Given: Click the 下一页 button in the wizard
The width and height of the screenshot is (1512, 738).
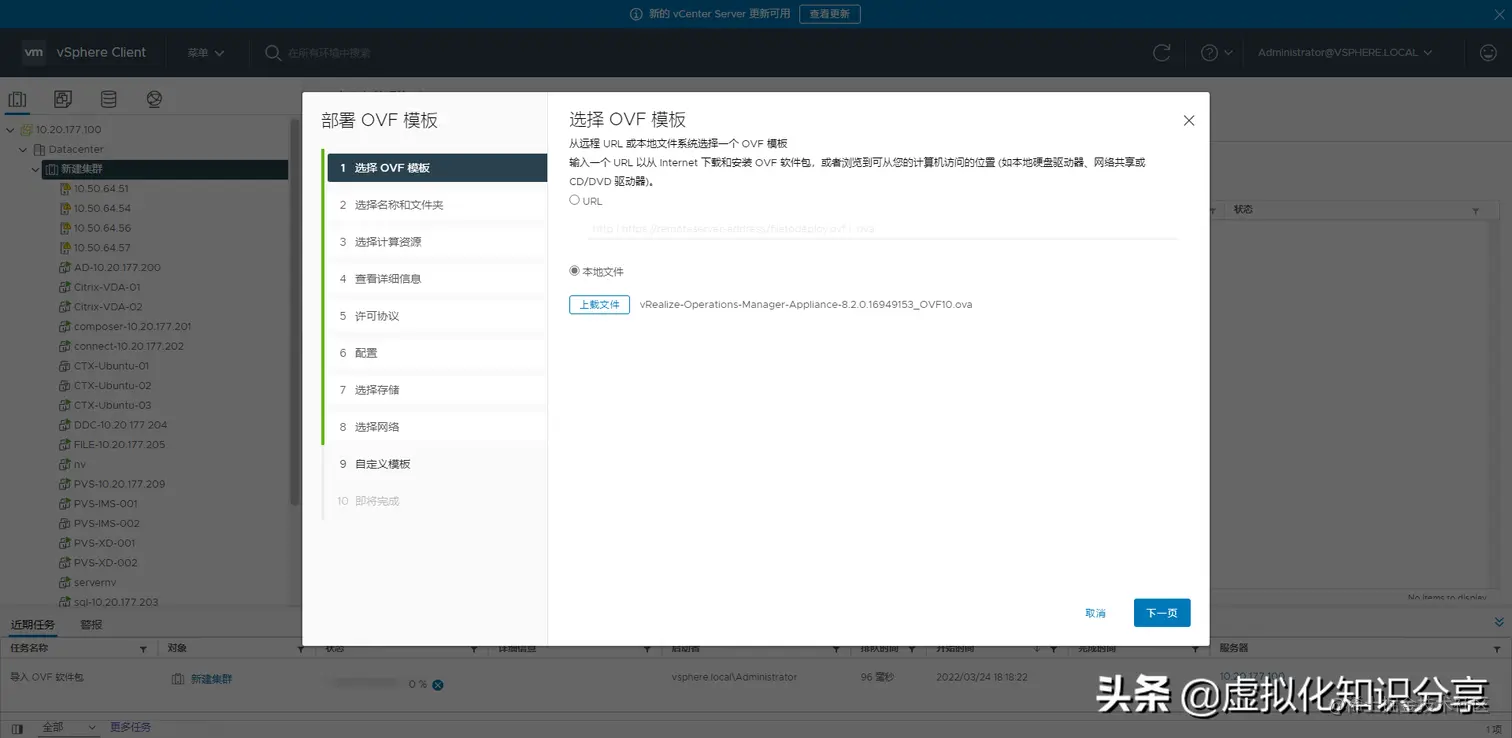Looking at the screenshot, I should tap(1161, 612).
